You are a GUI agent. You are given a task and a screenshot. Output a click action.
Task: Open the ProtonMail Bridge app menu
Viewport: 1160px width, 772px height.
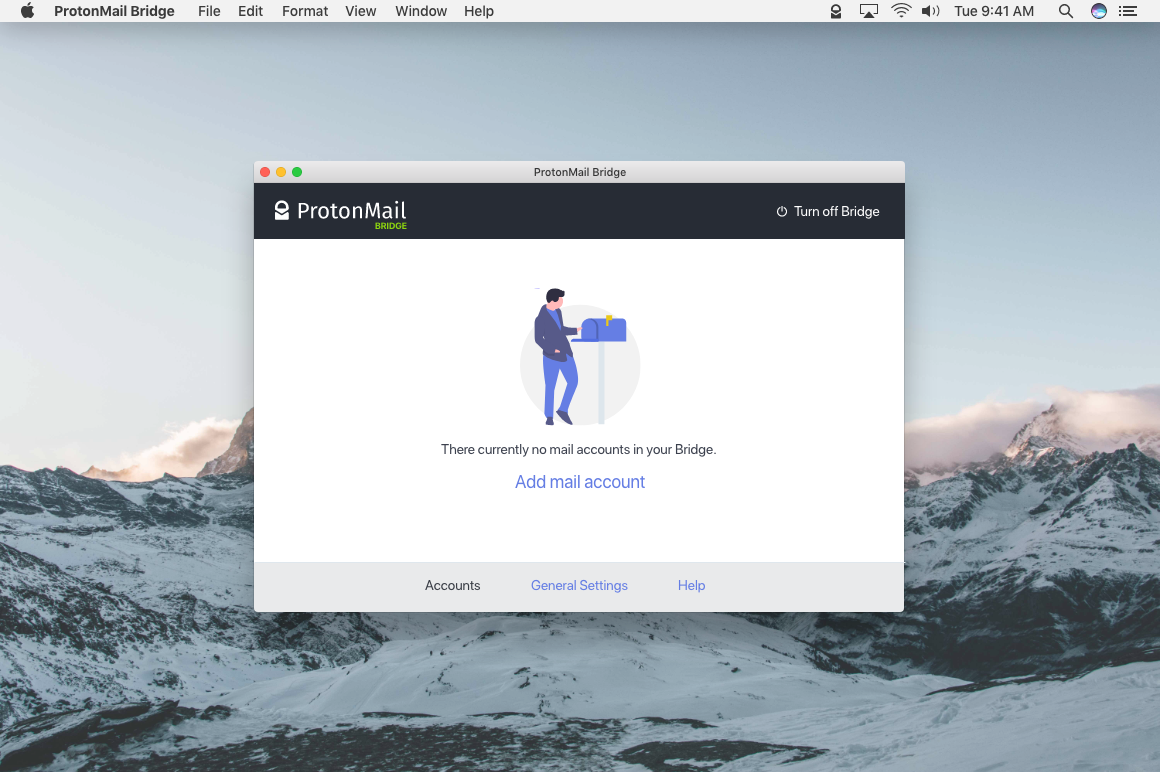[114, 11]
